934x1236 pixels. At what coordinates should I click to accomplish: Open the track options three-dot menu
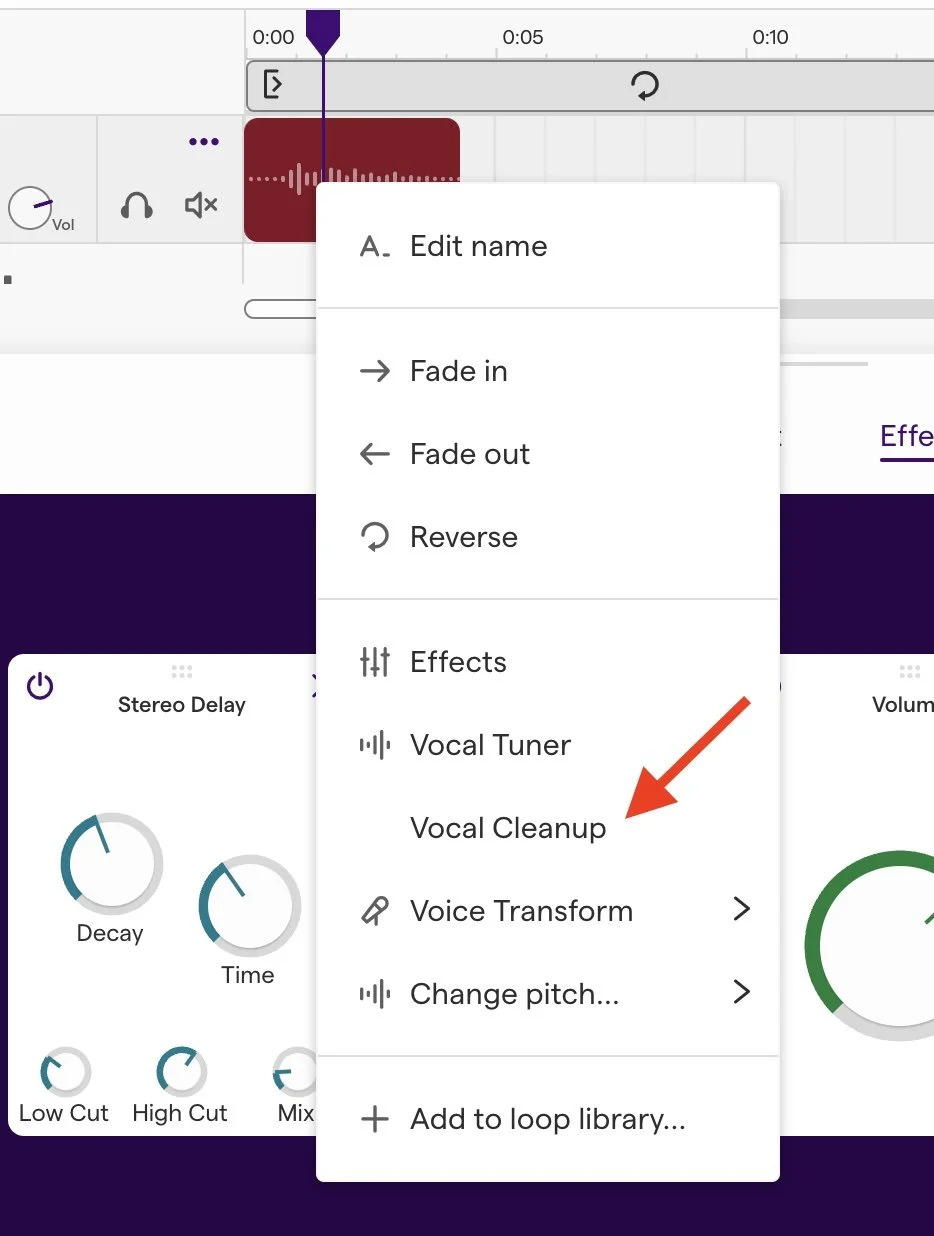pos(203,141)
